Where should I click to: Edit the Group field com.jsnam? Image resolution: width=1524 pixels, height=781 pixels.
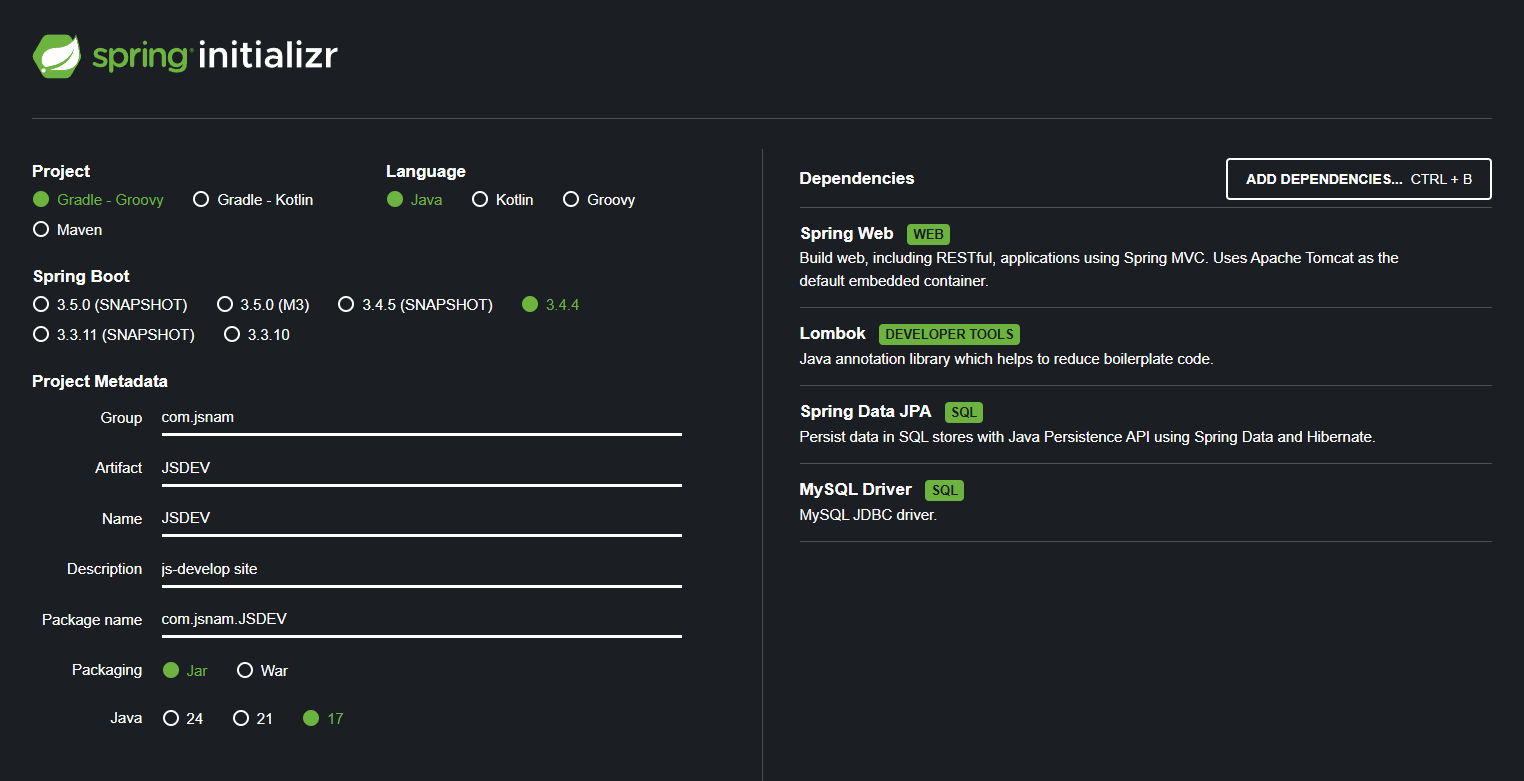pos(421,418)
